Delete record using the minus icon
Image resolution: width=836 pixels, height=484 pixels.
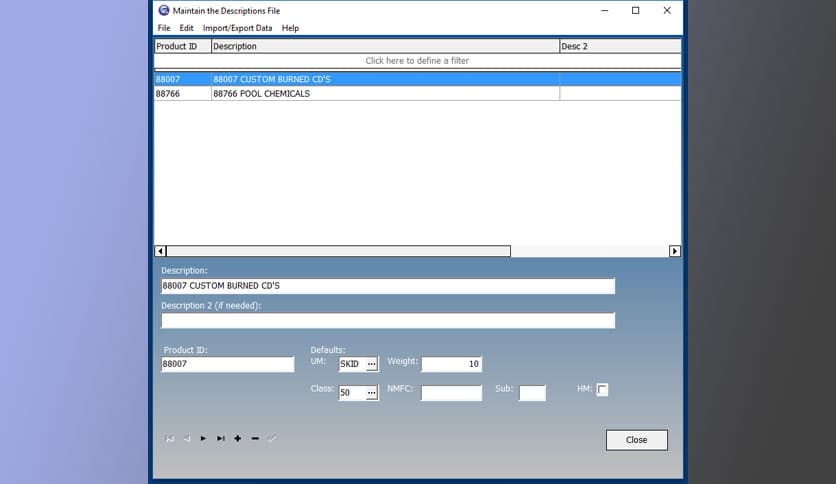(x=255, y=439)
